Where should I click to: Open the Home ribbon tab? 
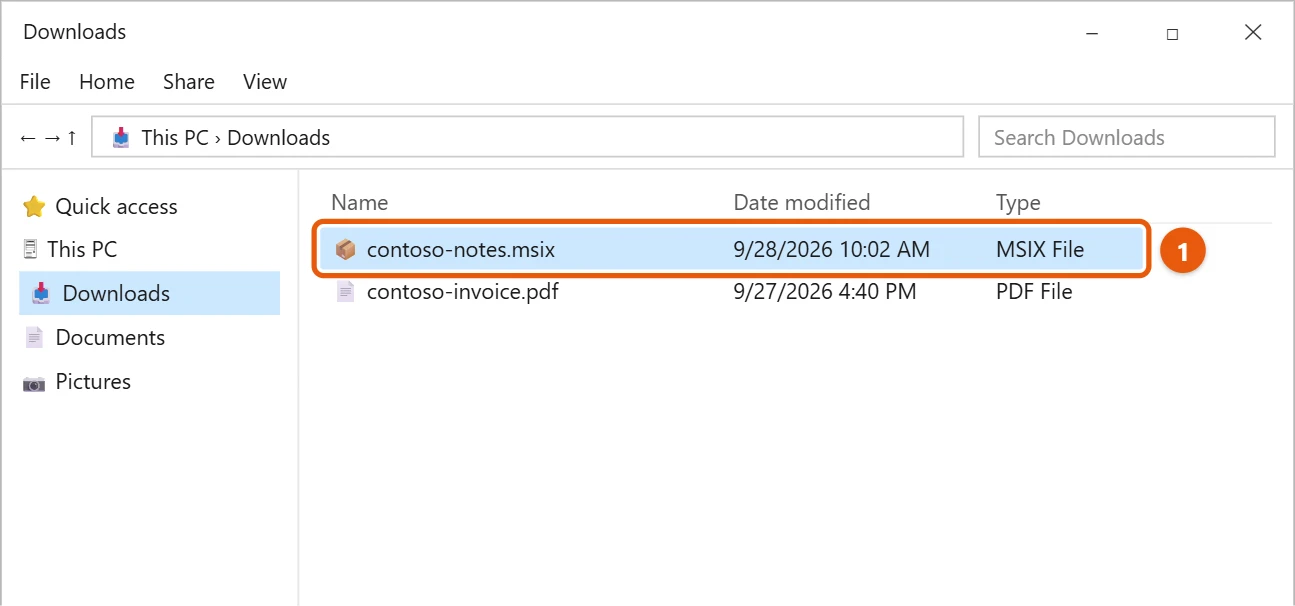coord(107,82)
